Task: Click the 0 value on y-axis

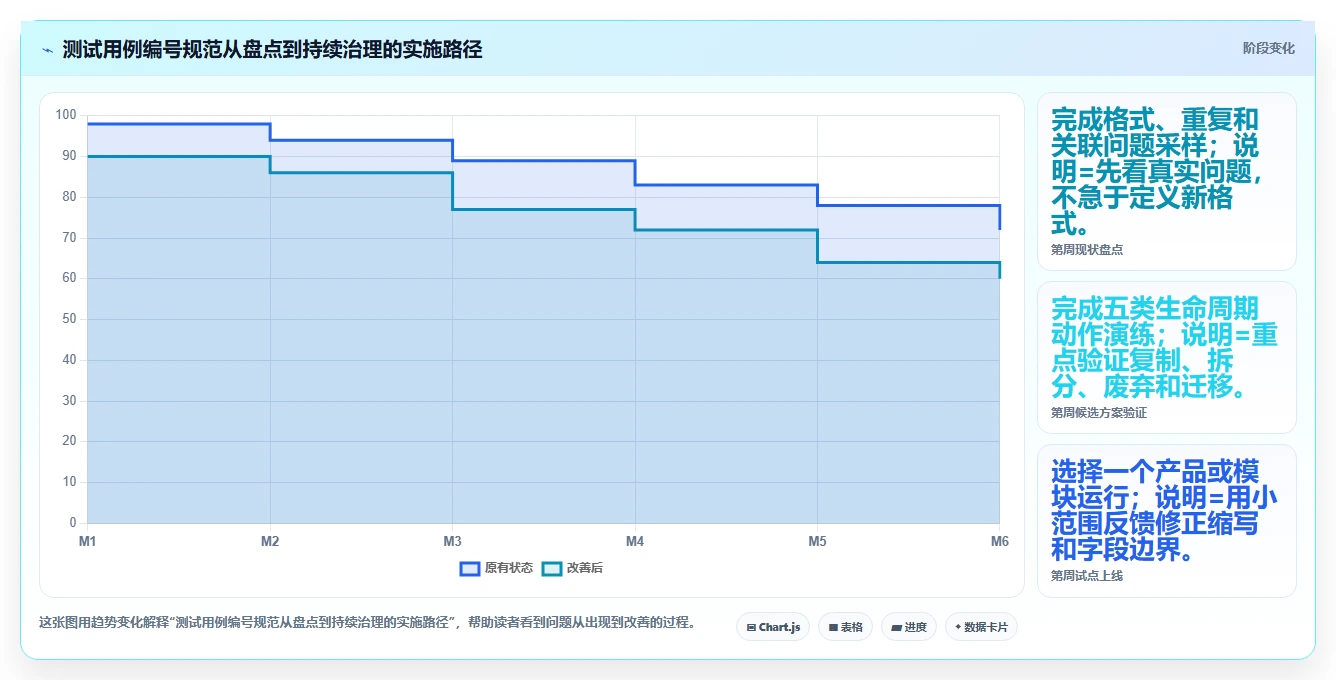Action: [73, 523]
